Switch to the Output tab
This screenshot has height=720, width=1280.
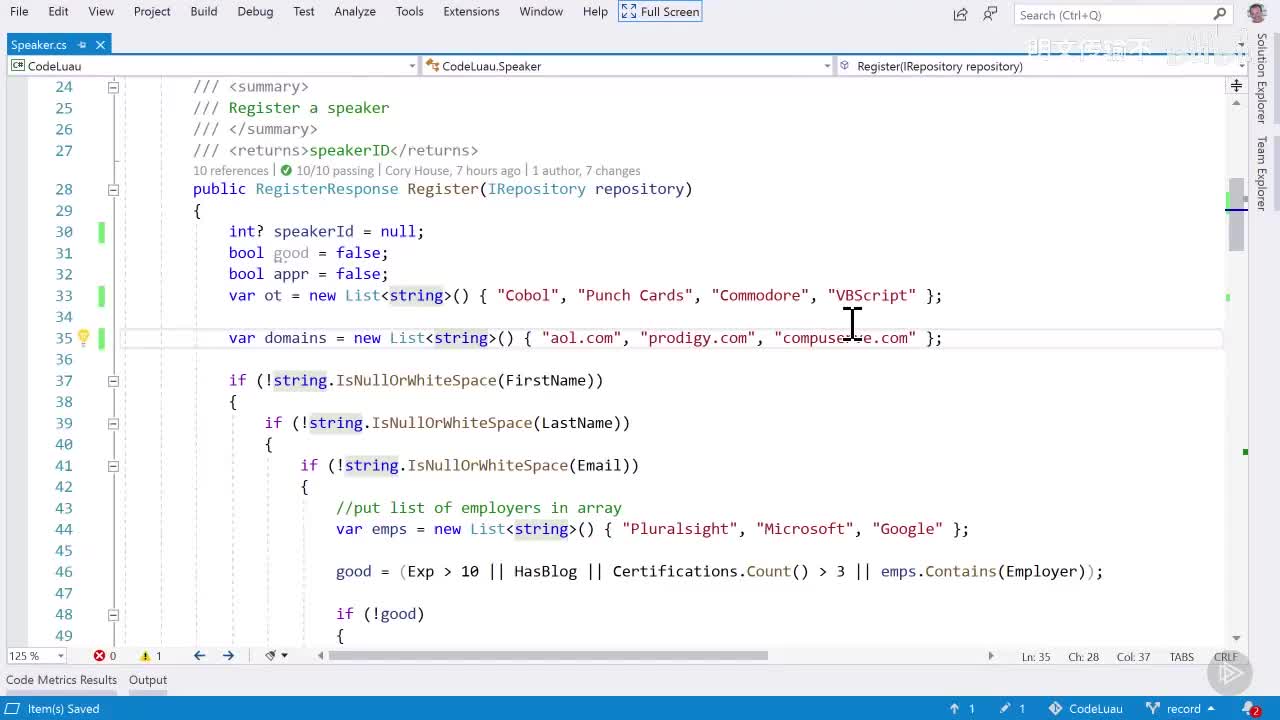point(147,680)
